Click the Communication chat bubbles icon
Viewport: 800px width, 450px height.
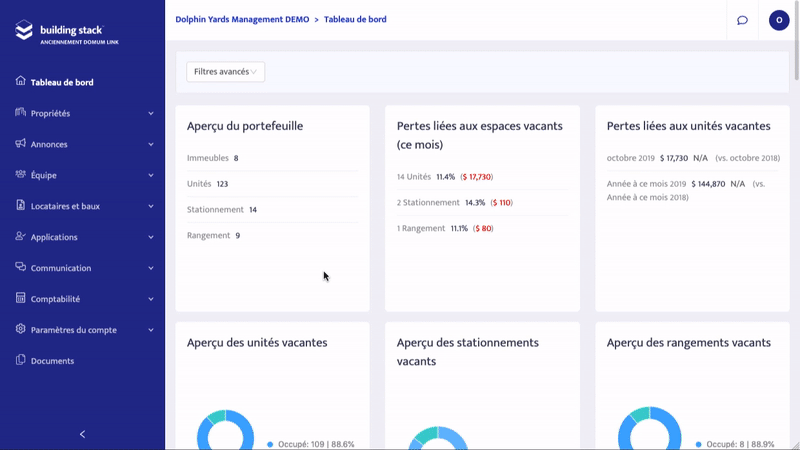pos(20,267)
